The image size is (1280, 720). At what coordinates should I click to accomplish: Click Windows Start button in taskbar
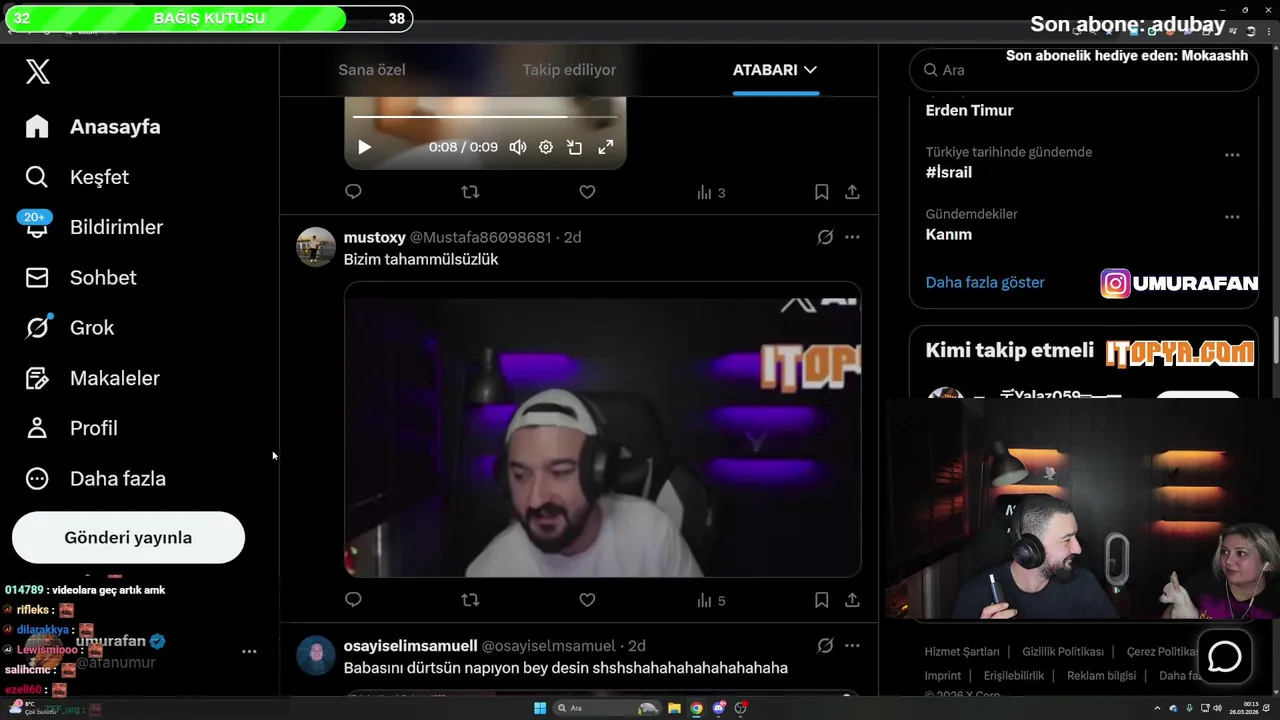pos(540,708)
